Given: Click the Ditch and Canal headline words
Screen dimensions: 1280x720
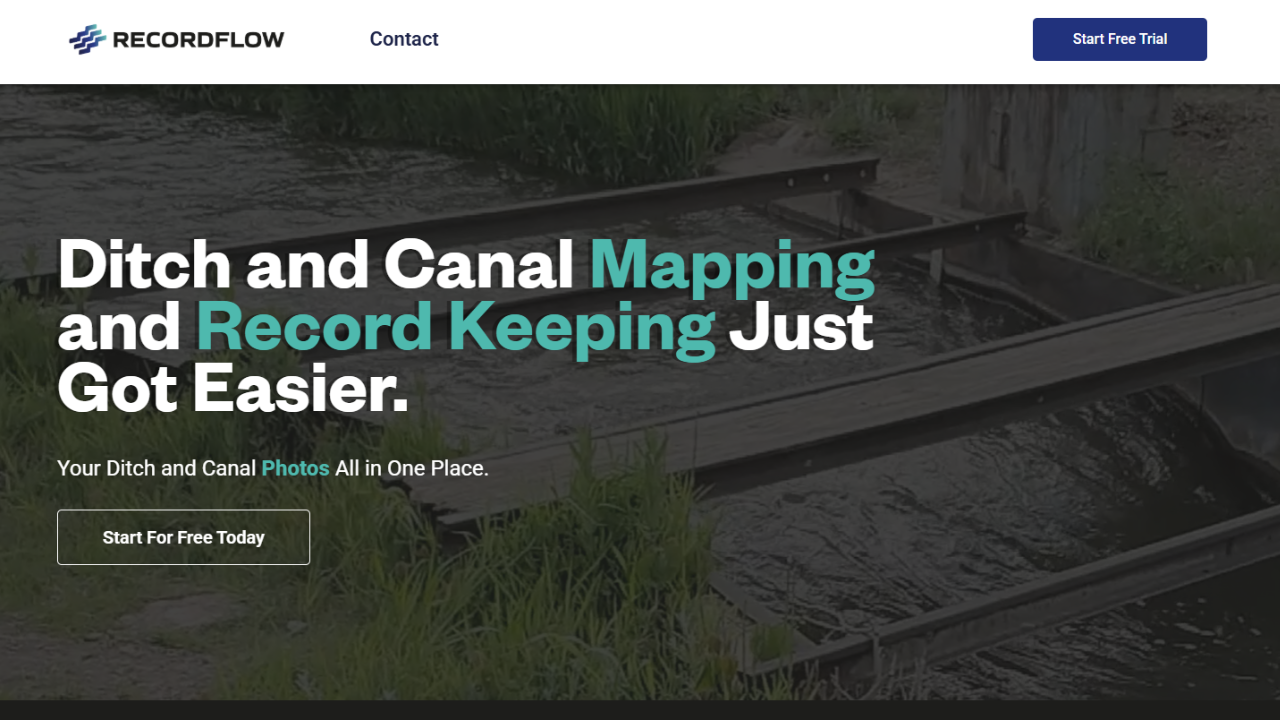Looking at the screenshot, I should 316,266.
